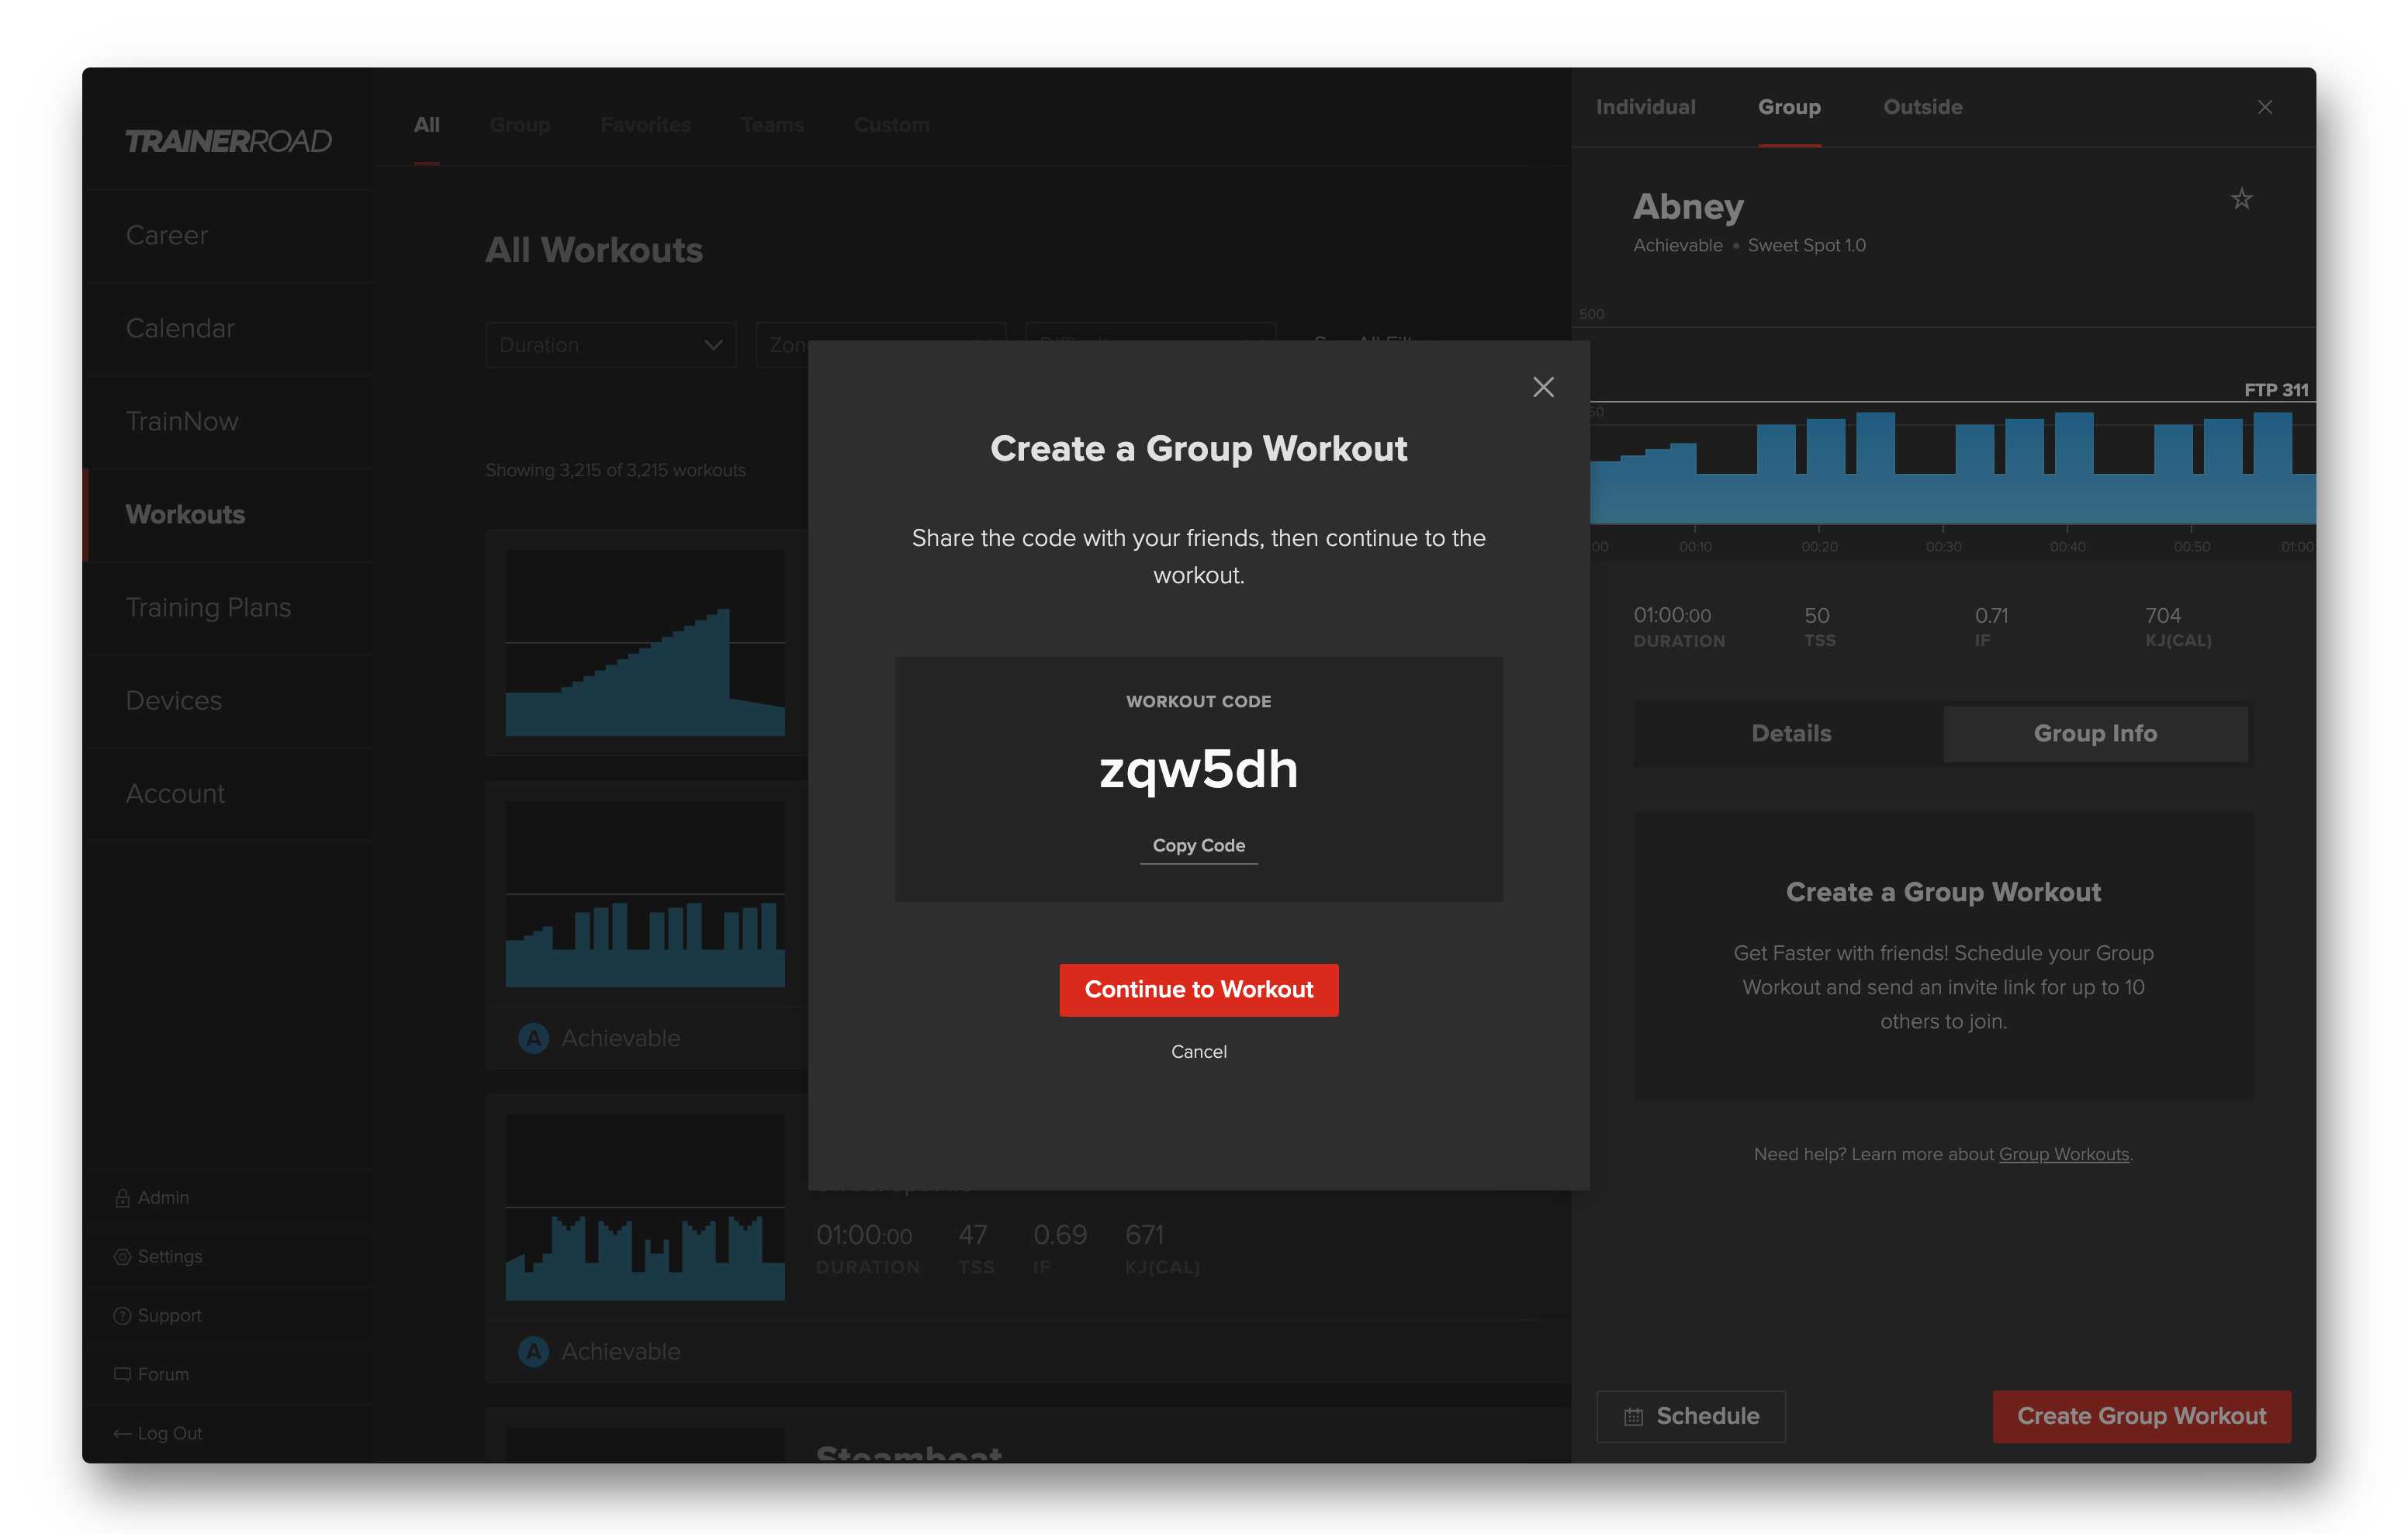Copy the workout code via Copy Code
This screenshot has width=2408, height=1534.
[1198, 845]
